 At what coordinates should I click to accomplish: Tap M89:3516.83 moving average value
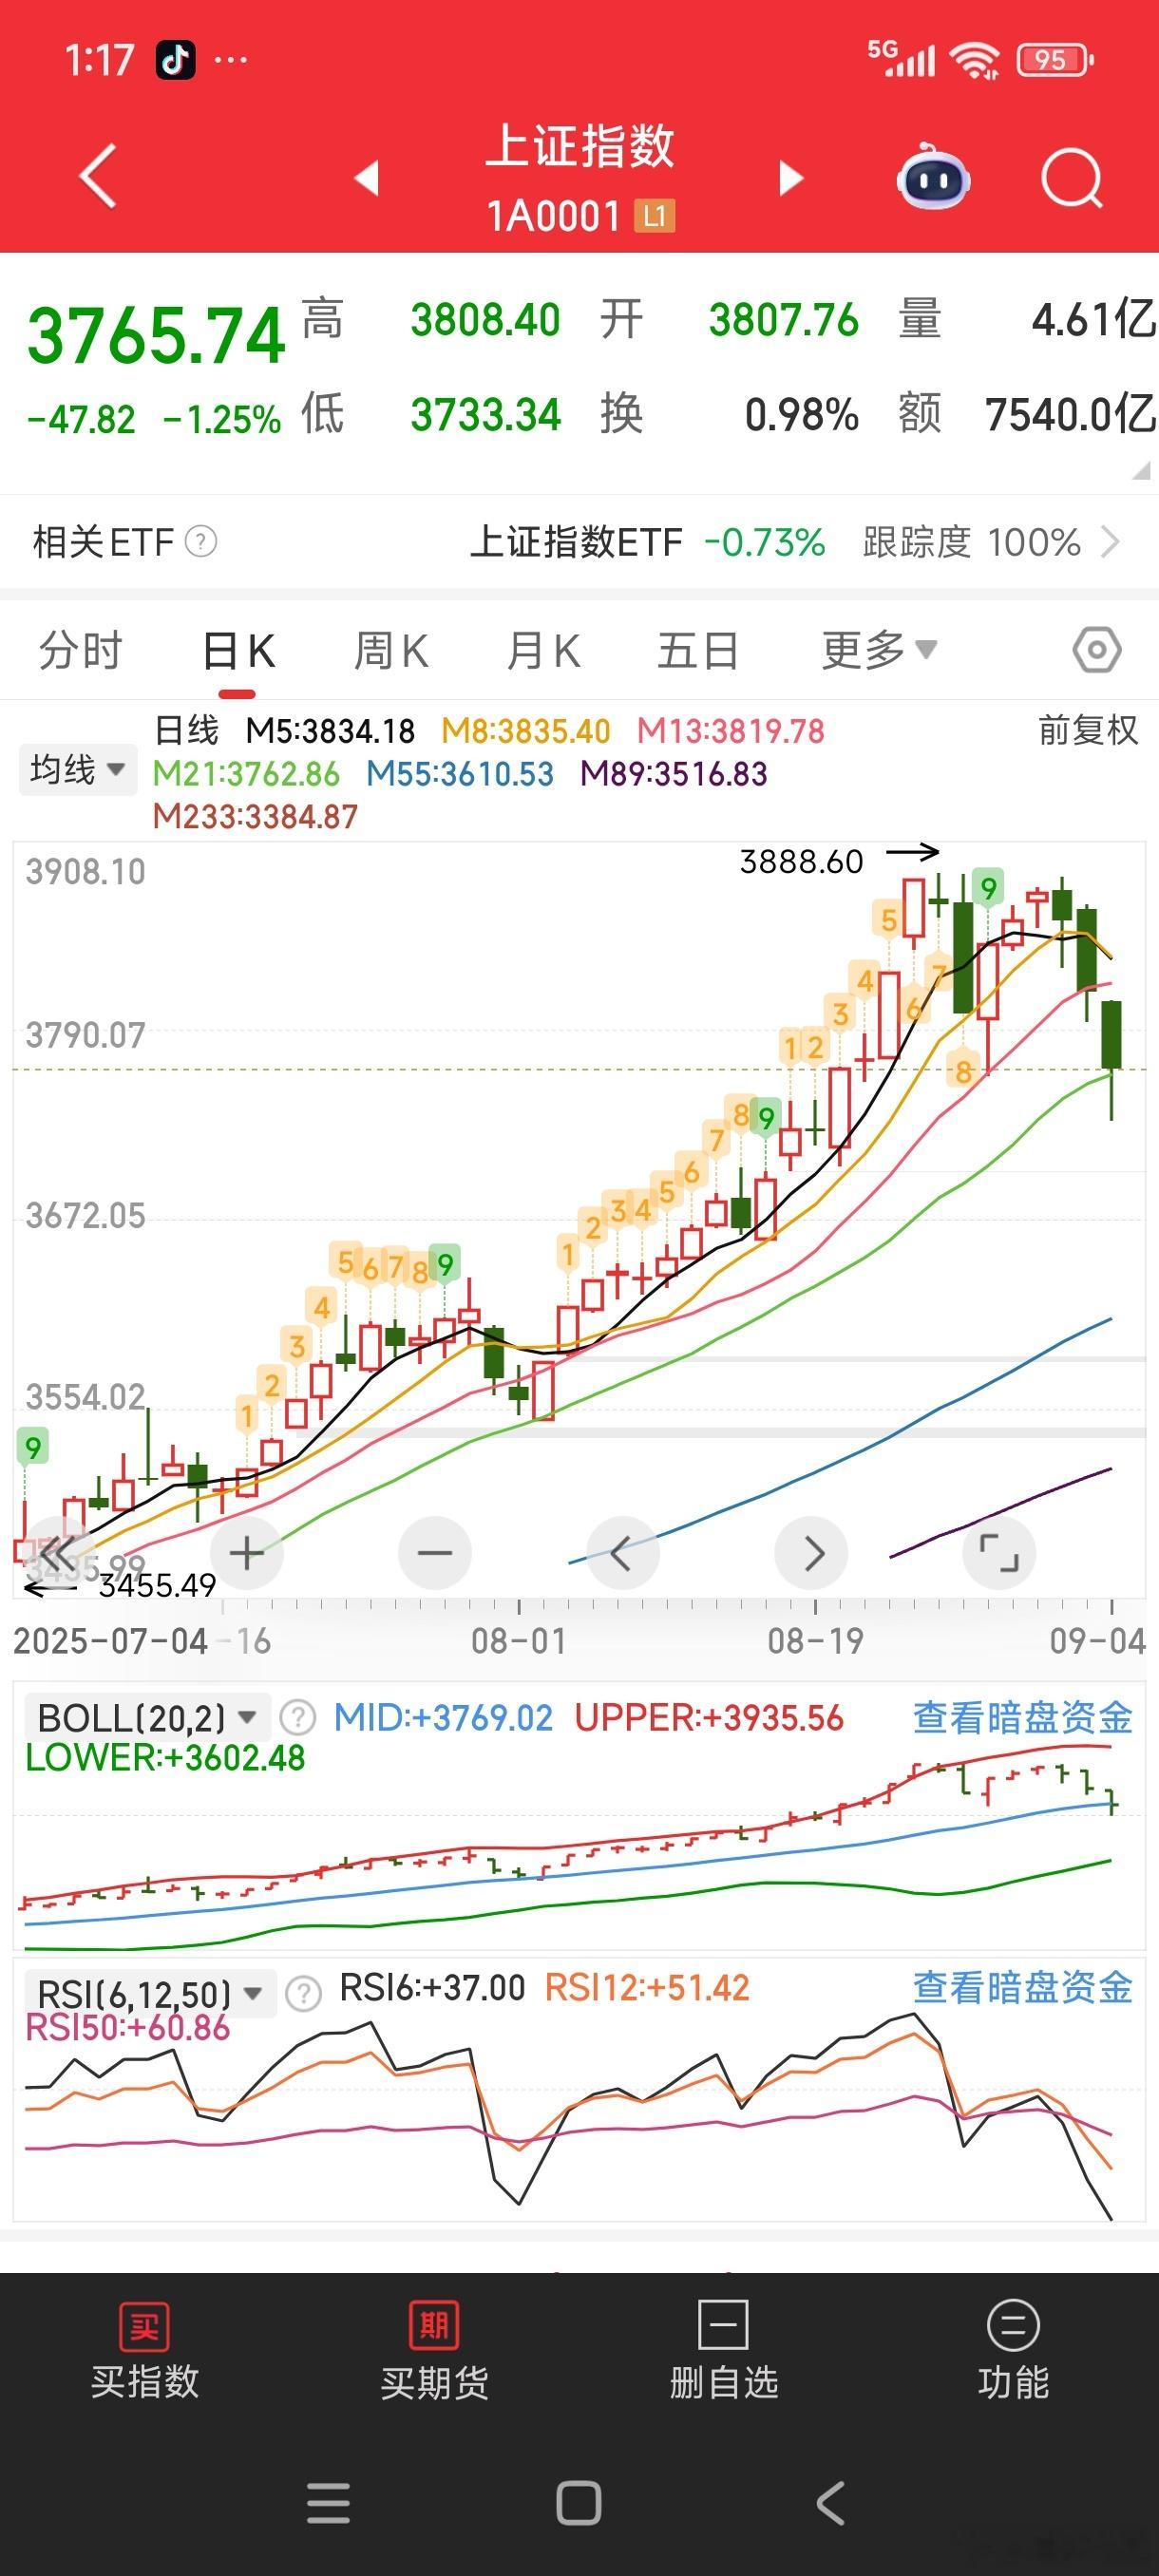pyautogui.click(x=674, y=774)
